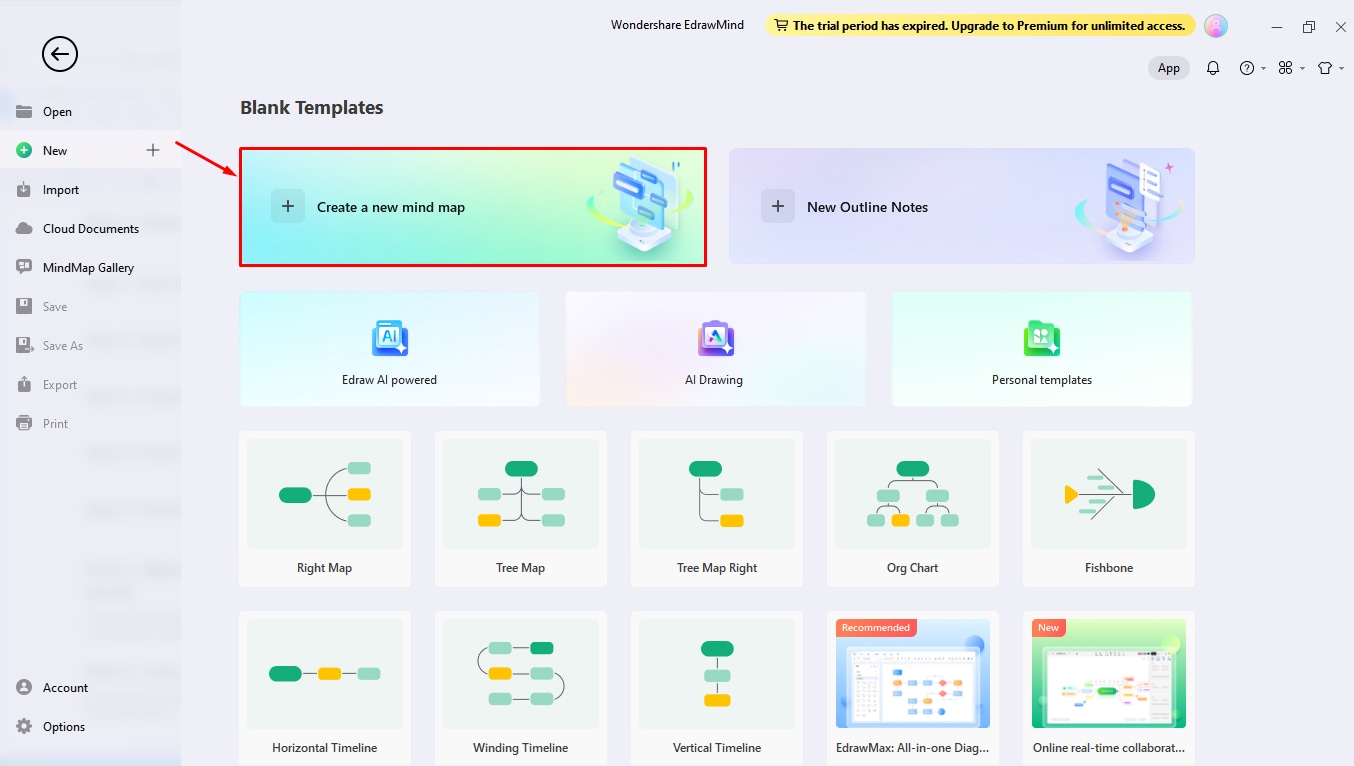Click Print in the sidebar
1354x766 pixels.
pyautogui.click(x=90, y=423)
